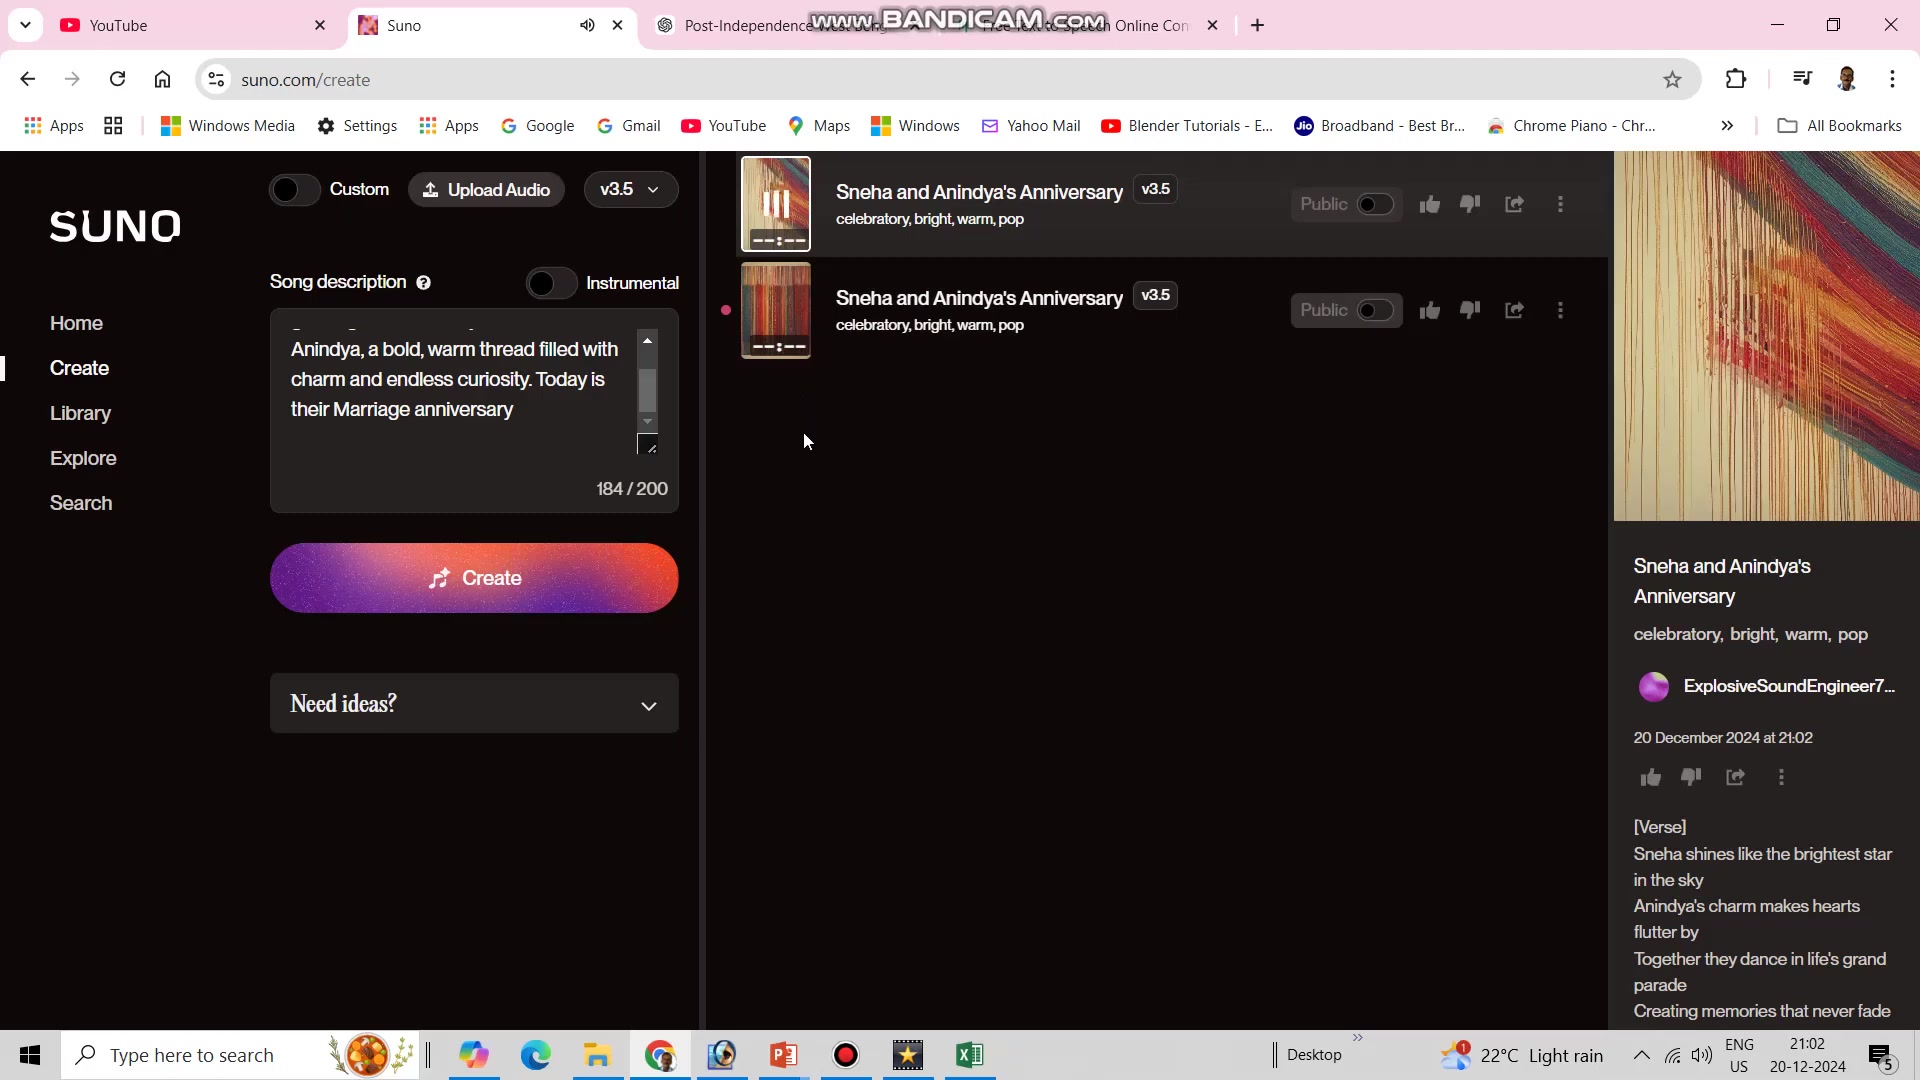Dislike the first song in the list
The image size is (1920, 1080).
(1470, 204)
